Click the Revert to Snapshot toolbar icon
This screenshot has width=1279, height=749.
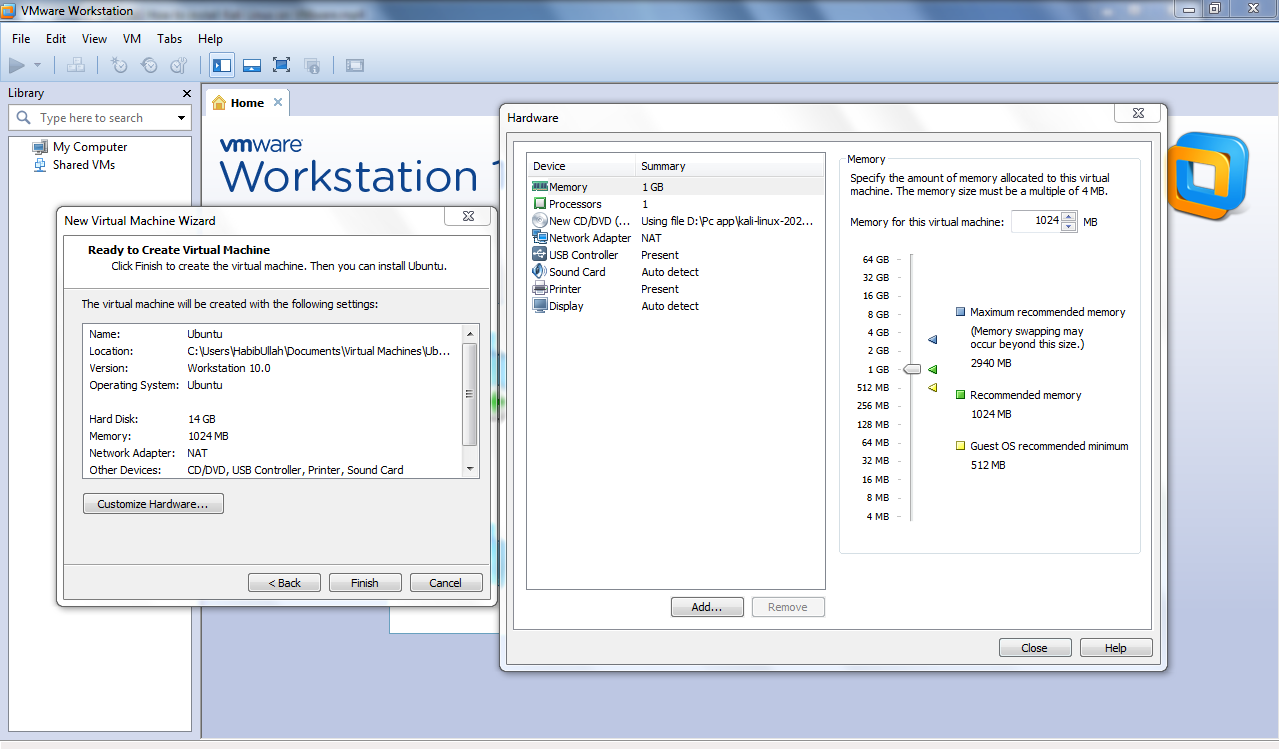pyautogui.click(x=149, y=66)
